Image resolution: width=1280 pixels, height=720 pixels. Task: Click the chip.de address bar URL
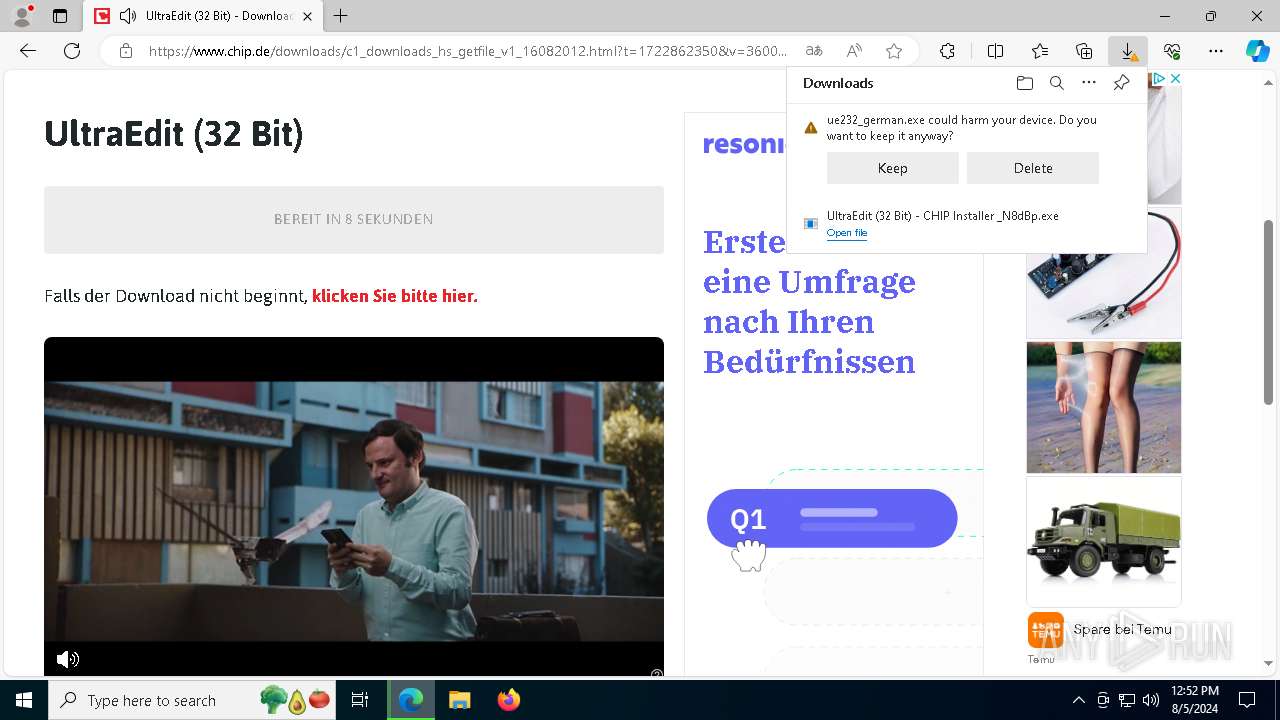[468, 51]
